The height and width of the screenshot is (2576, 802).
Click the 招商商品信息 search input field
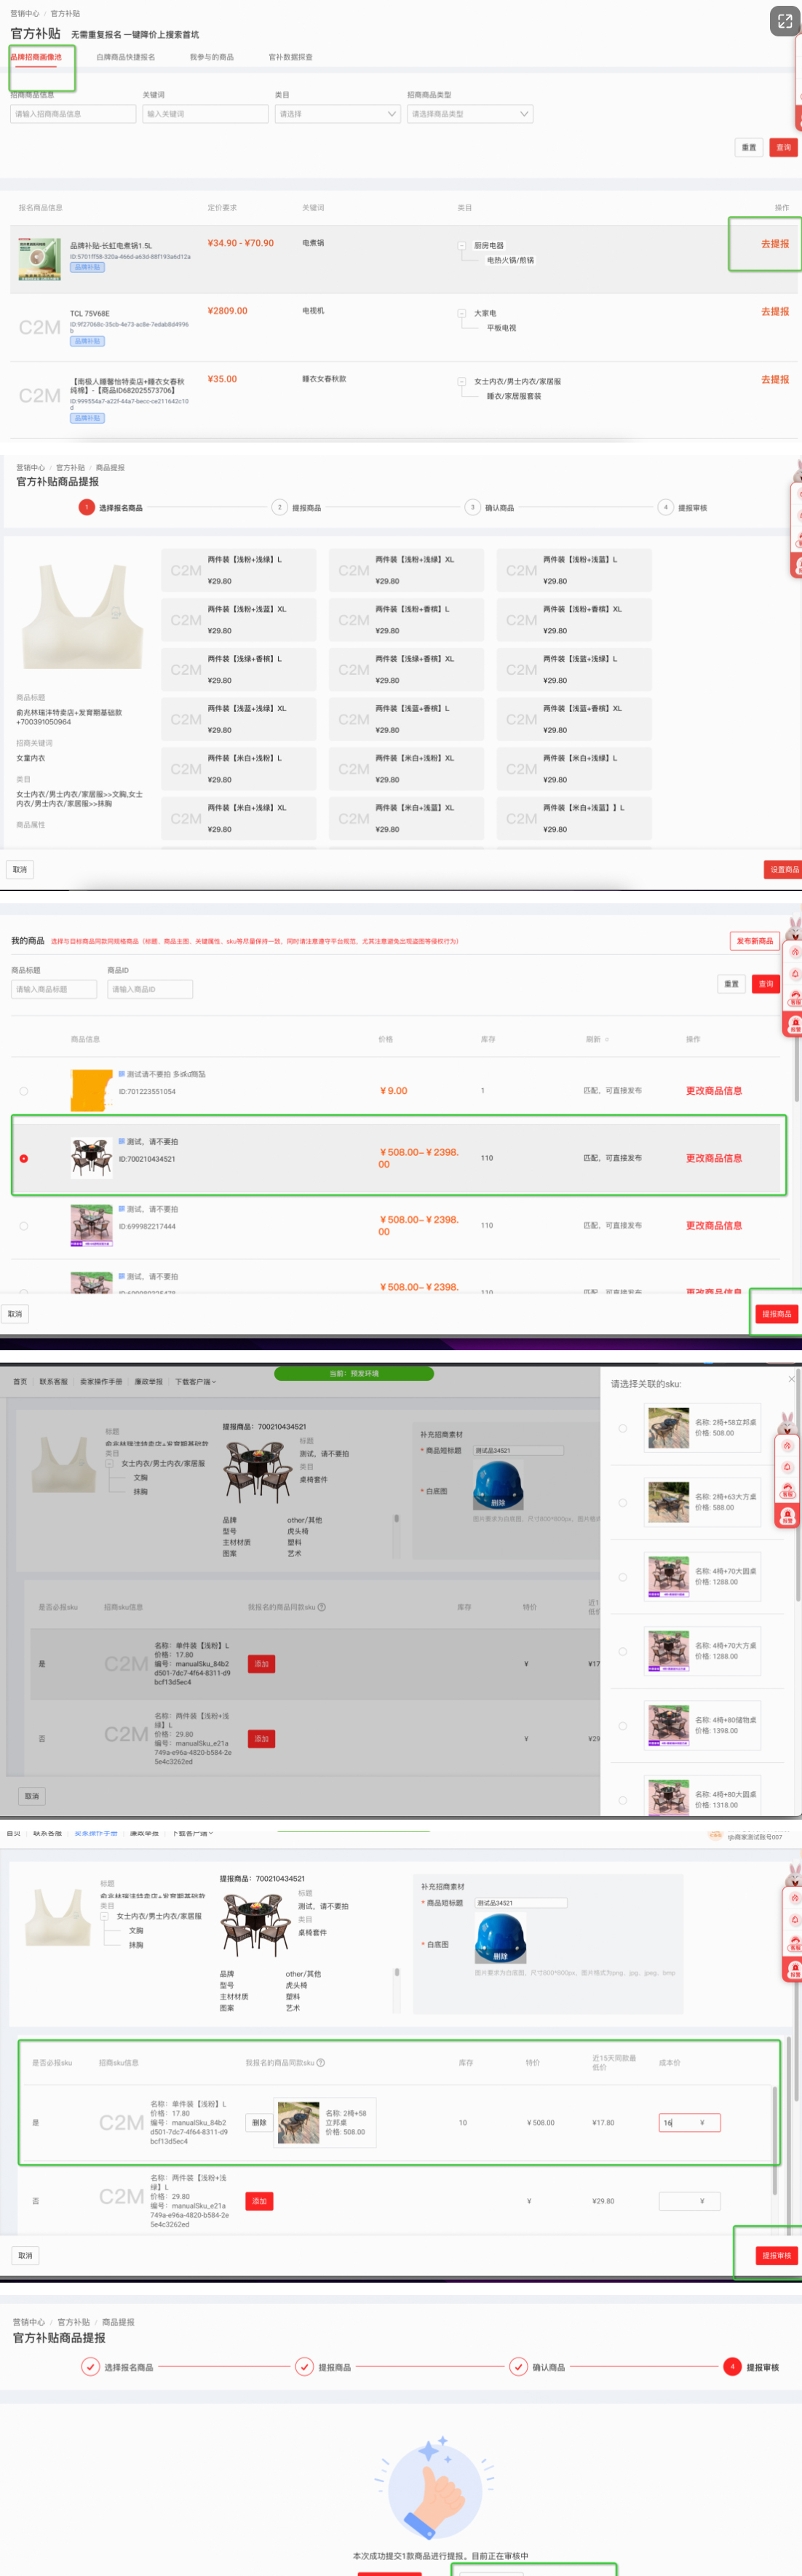(x=73, y=114)
